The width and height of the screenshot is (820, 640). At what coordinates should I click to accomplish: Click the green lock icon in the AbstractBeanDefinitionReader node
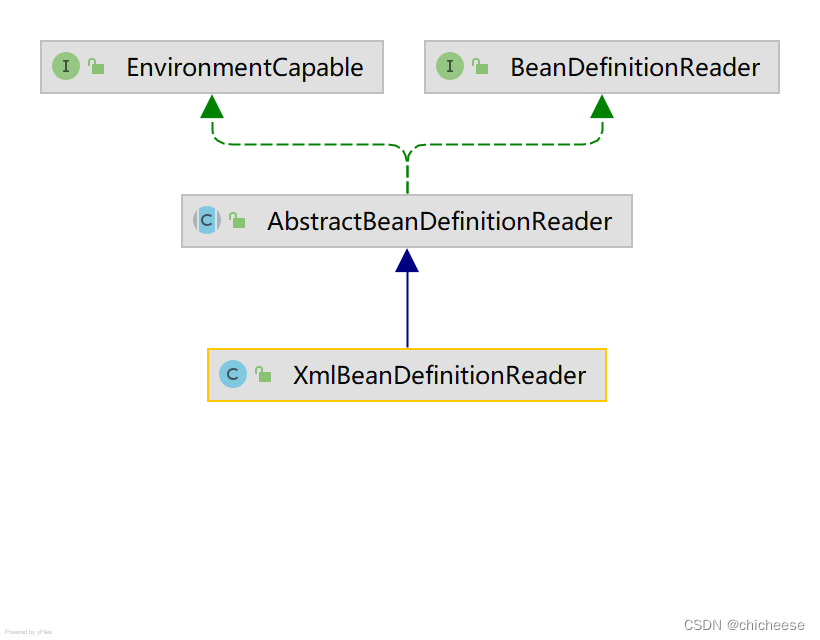tap(237, 220)
